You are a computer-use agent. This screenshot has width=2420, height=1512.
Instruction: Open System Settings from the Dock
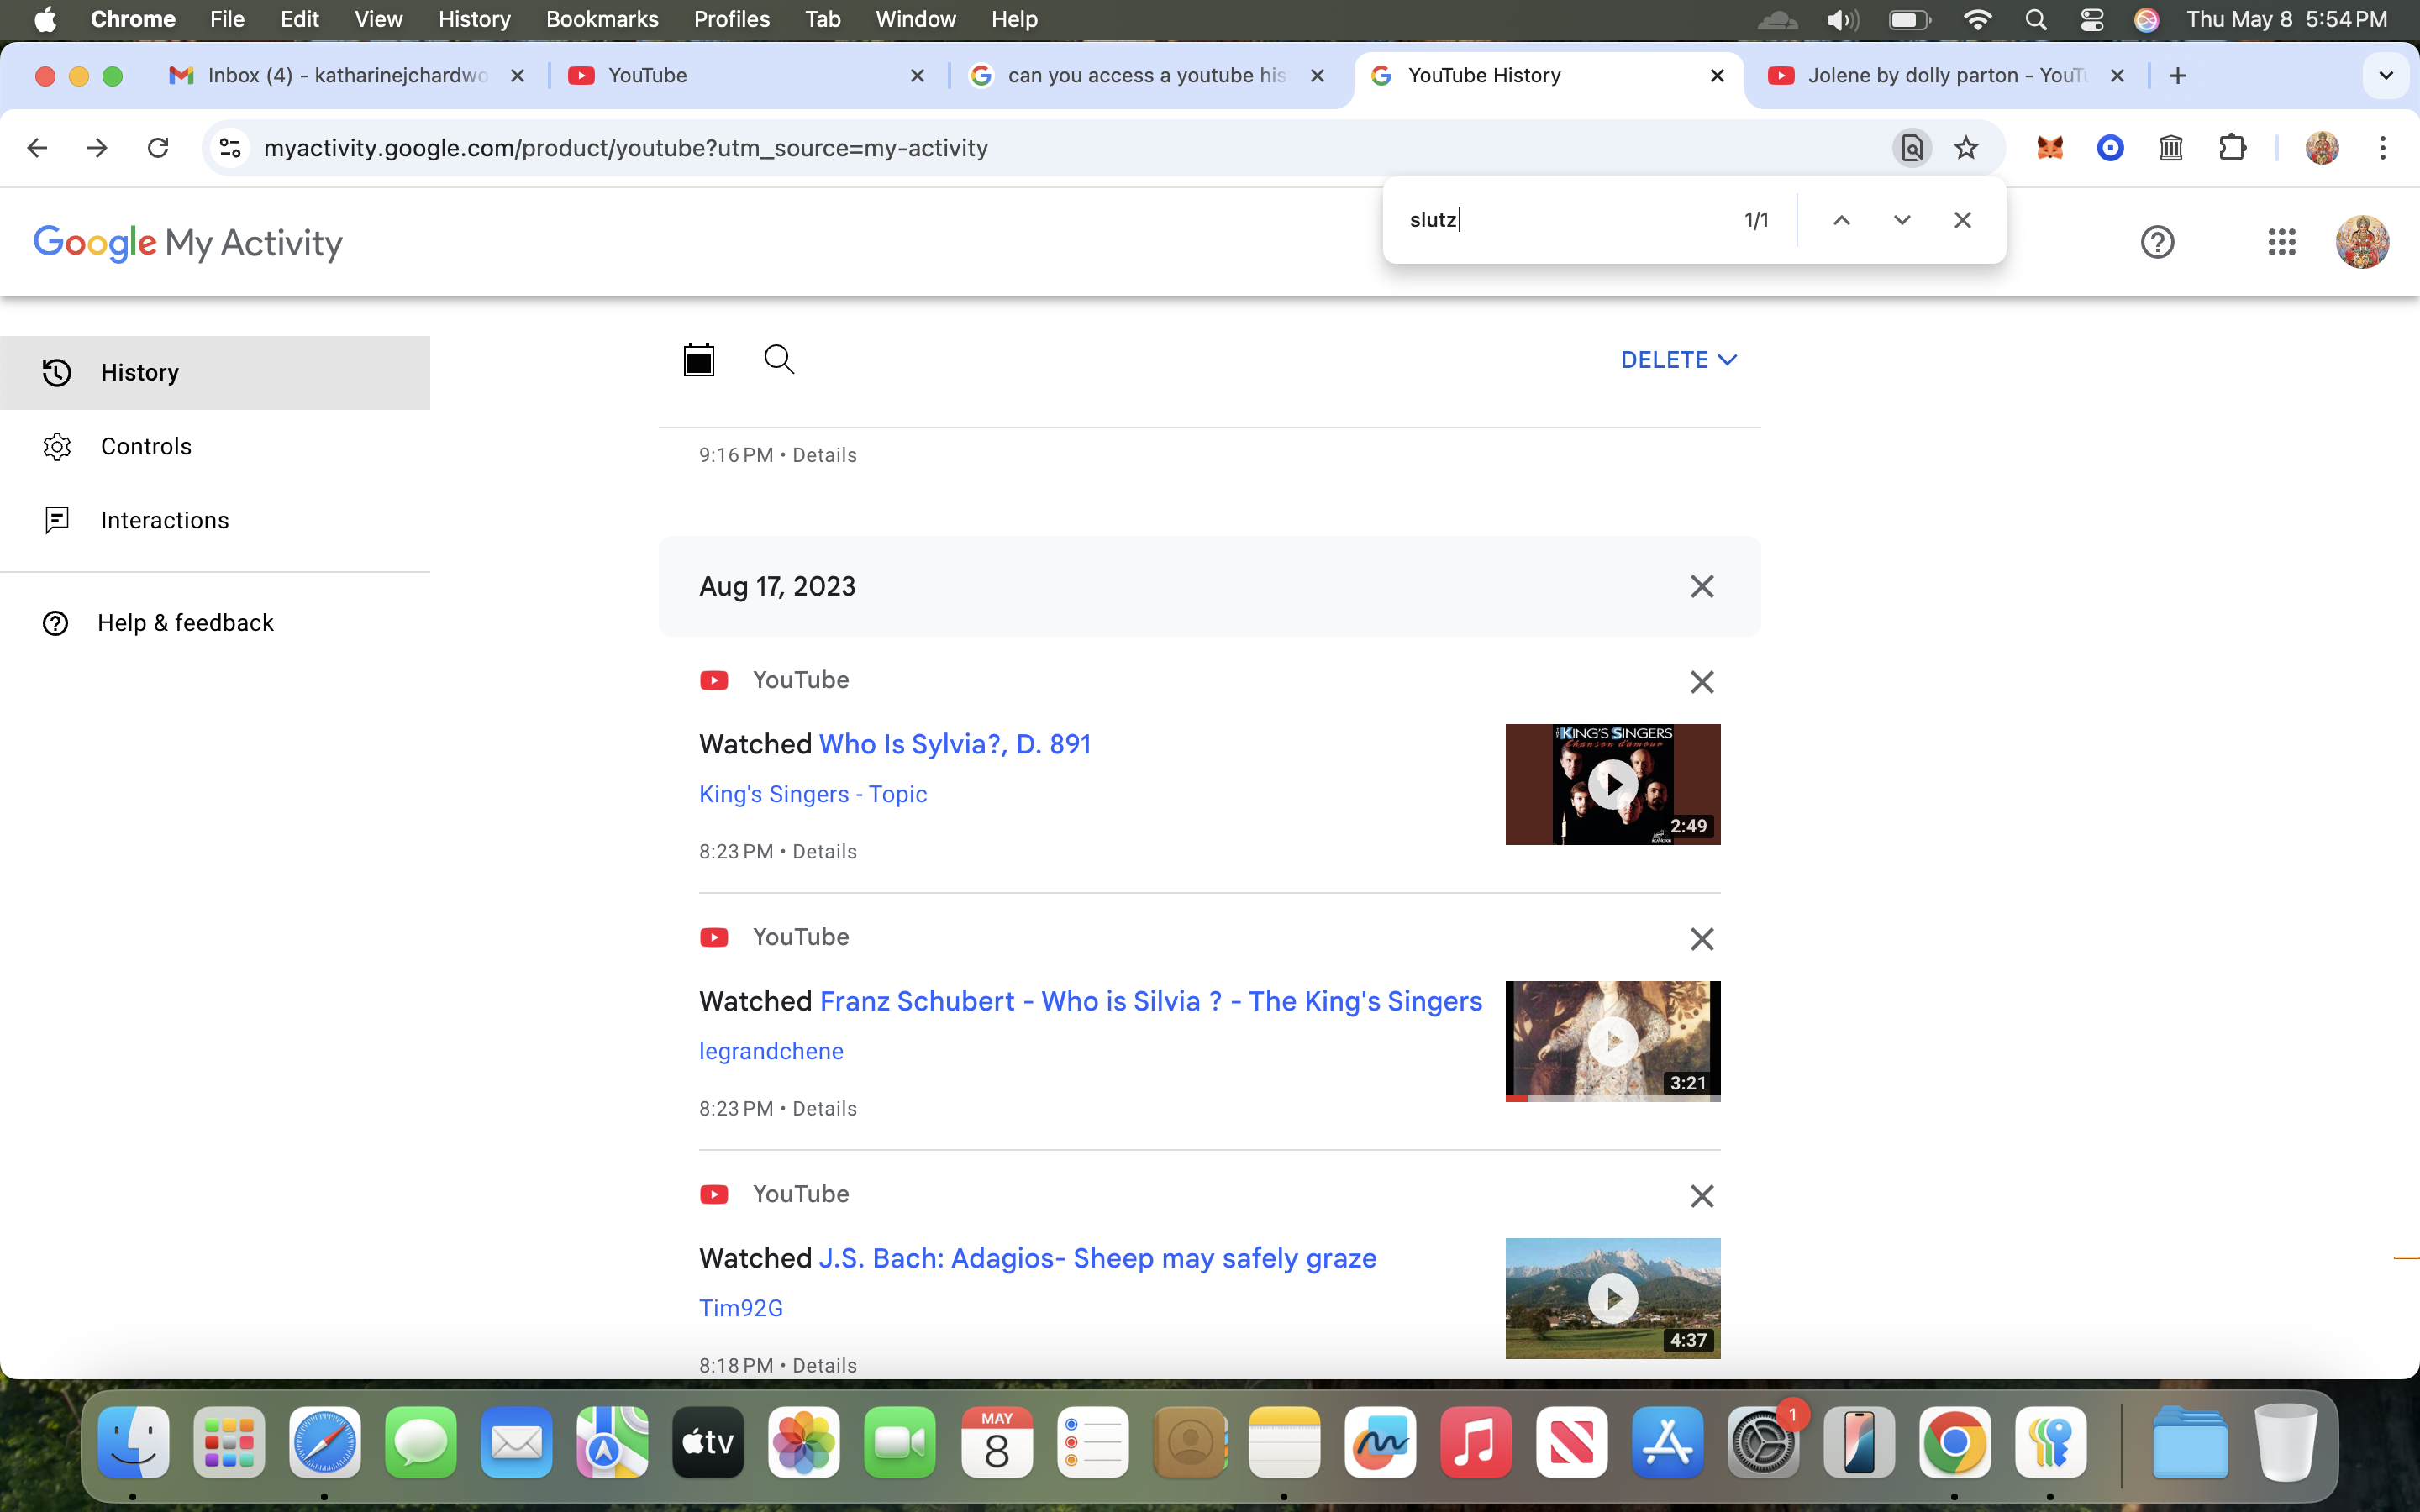point(1764,1443)
